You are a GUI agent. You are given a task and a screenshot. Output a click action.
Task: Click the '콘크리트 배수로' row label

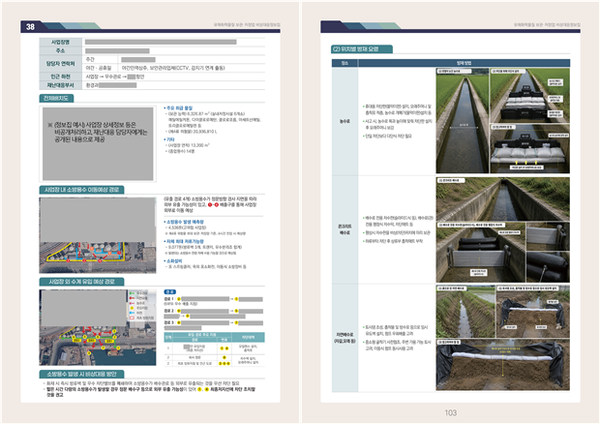(345, 229)
